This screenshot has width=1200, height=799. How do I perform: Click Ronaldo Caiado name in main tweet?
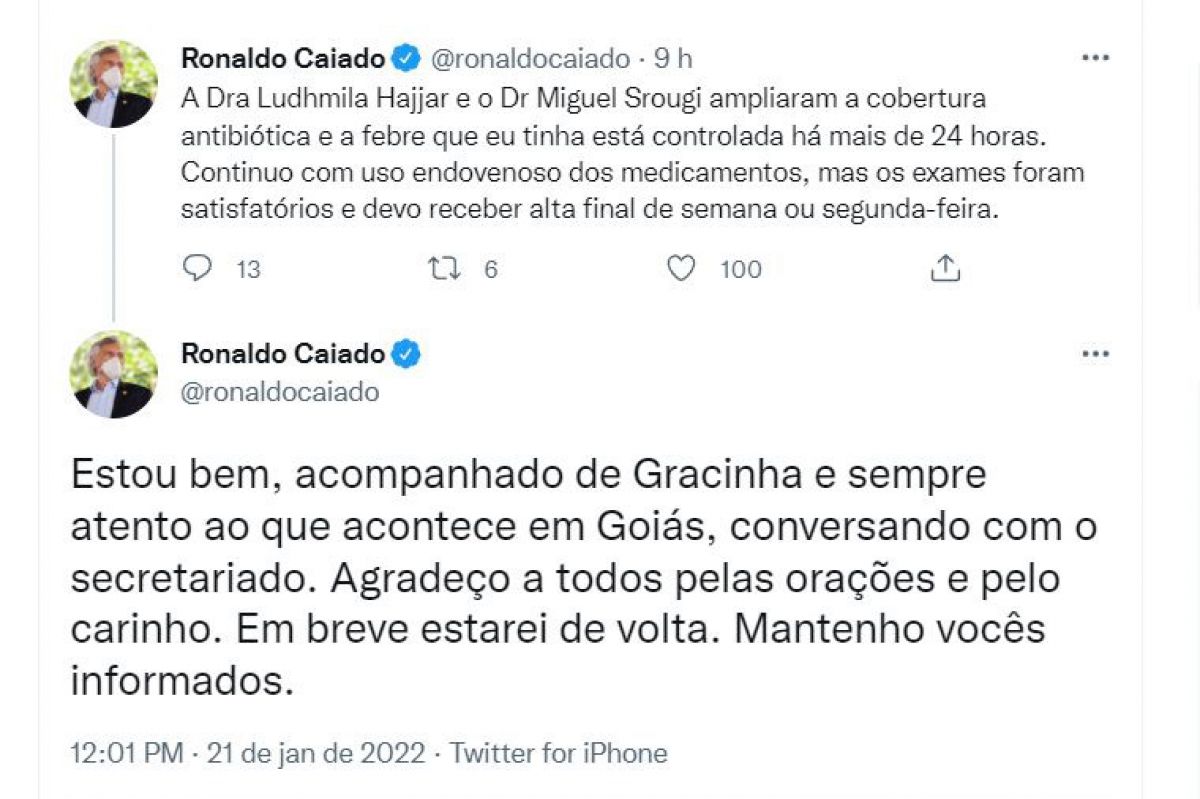[x=283, y=353]
